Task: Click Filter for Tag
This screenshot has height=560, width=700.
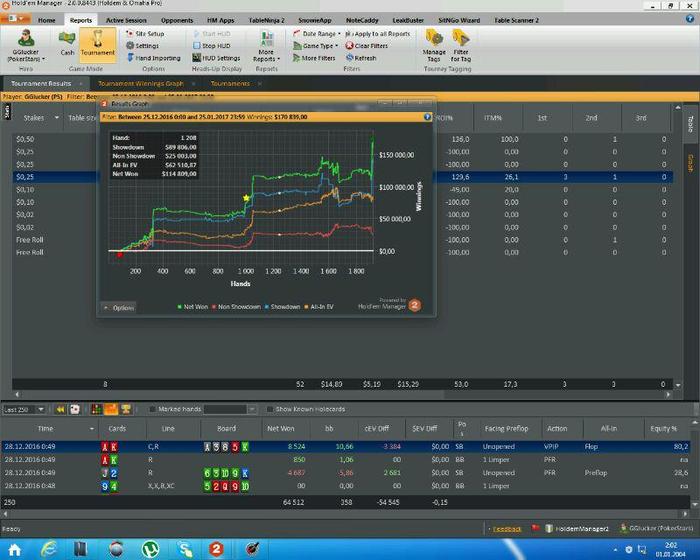Action: coord(461,46)
